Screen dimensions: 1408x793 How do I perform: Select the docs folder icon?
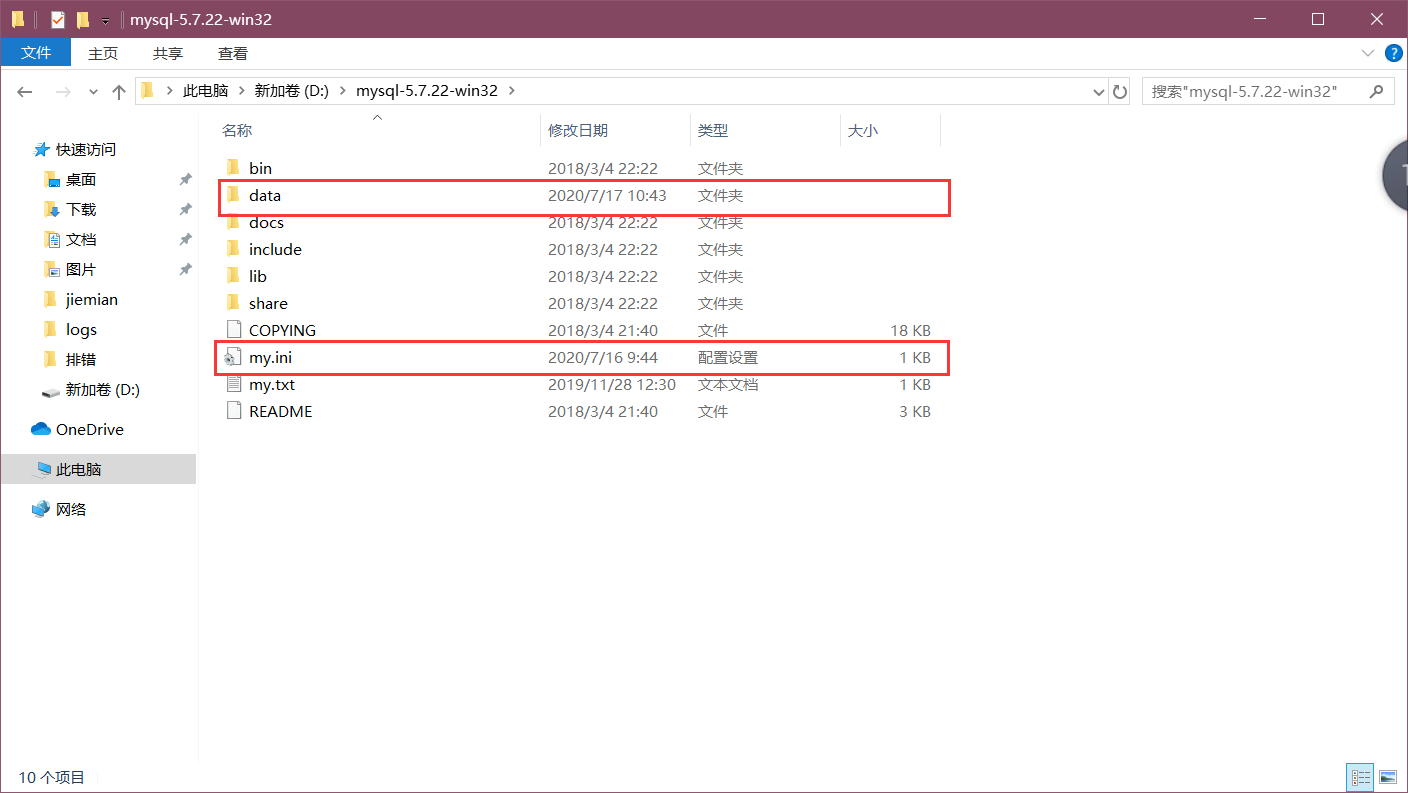[x=233, y=222]
